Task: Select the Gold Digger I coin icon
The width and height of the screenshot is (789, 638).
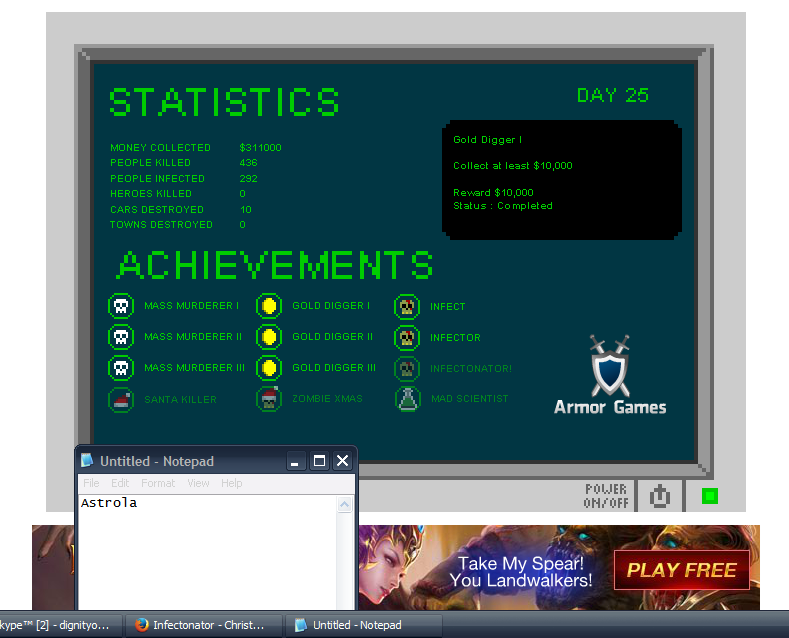Action: 269,306
